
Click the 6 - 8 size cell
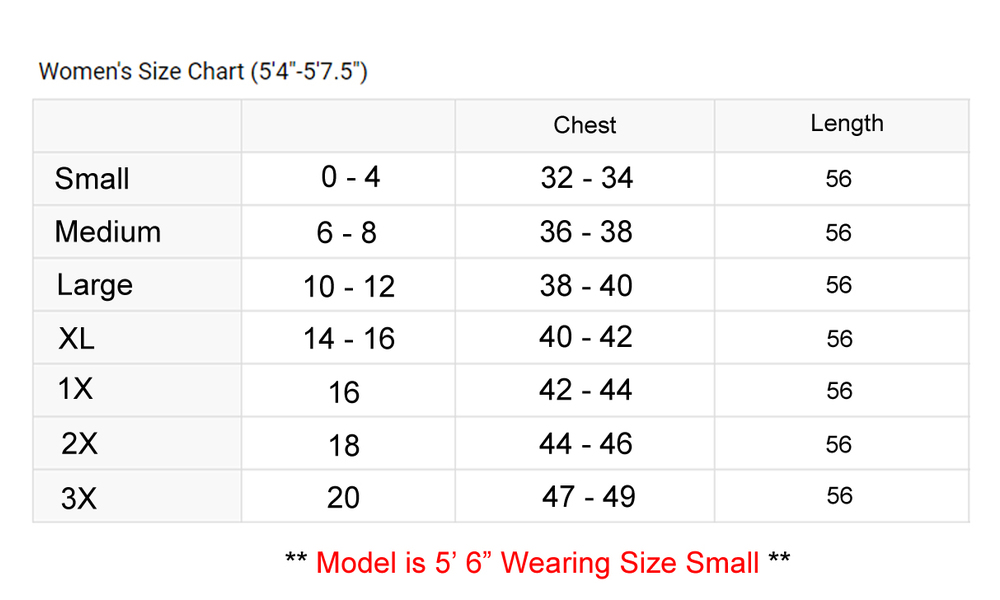(x=346, y=233)
